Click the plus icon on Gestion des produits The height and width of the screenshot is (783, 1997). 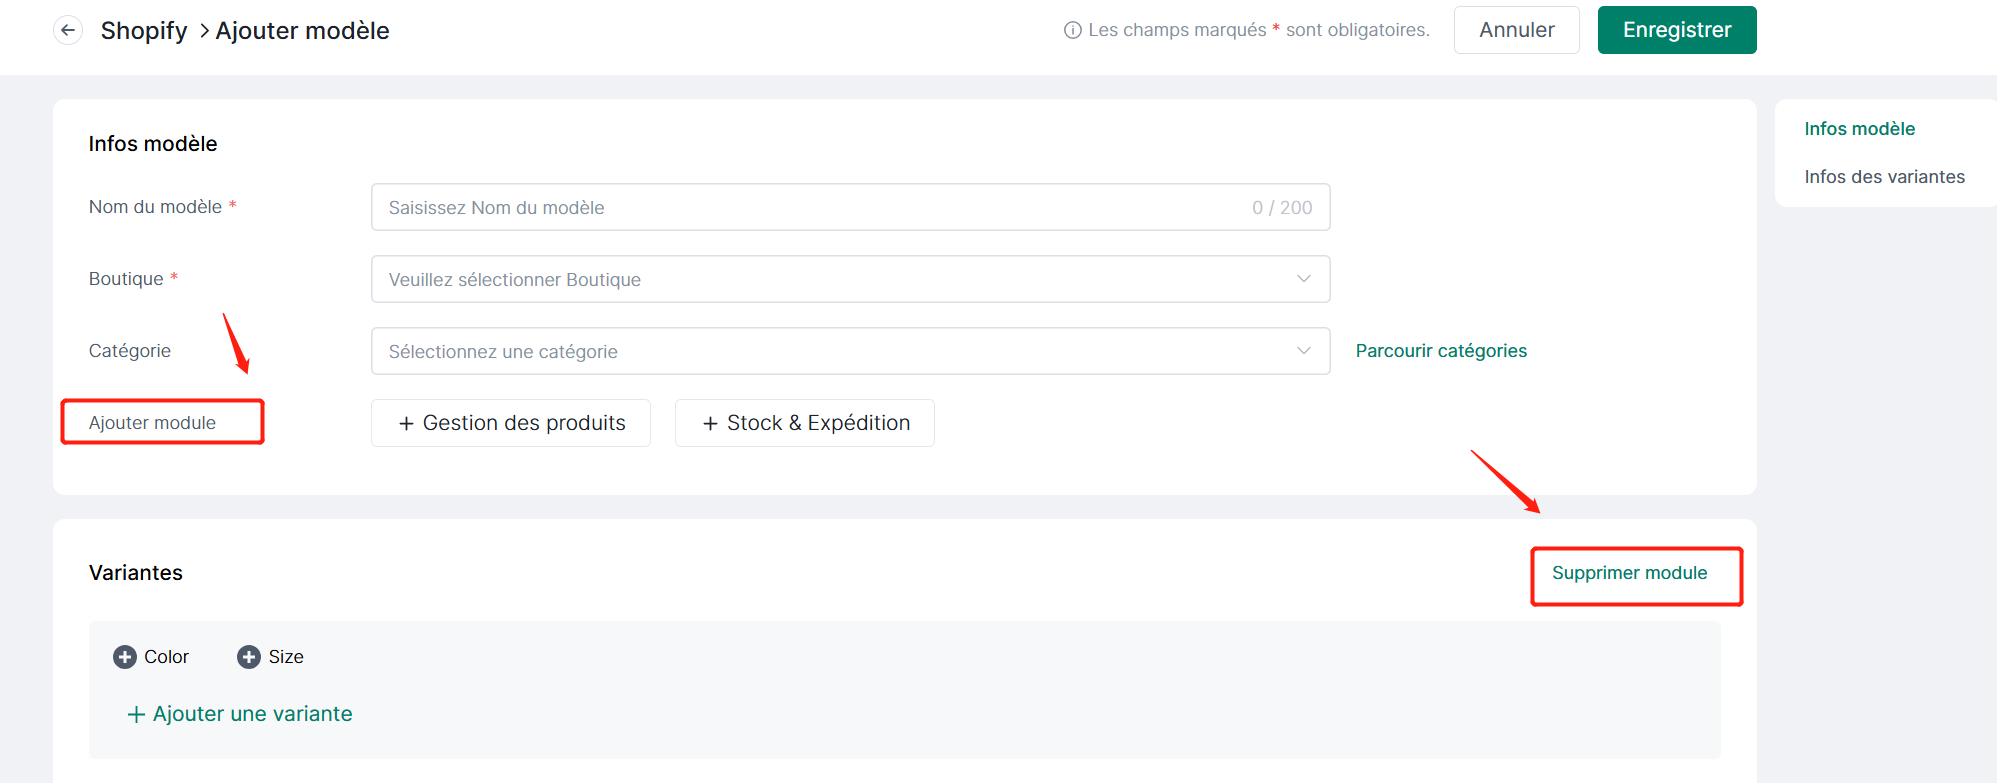[406, 424]
